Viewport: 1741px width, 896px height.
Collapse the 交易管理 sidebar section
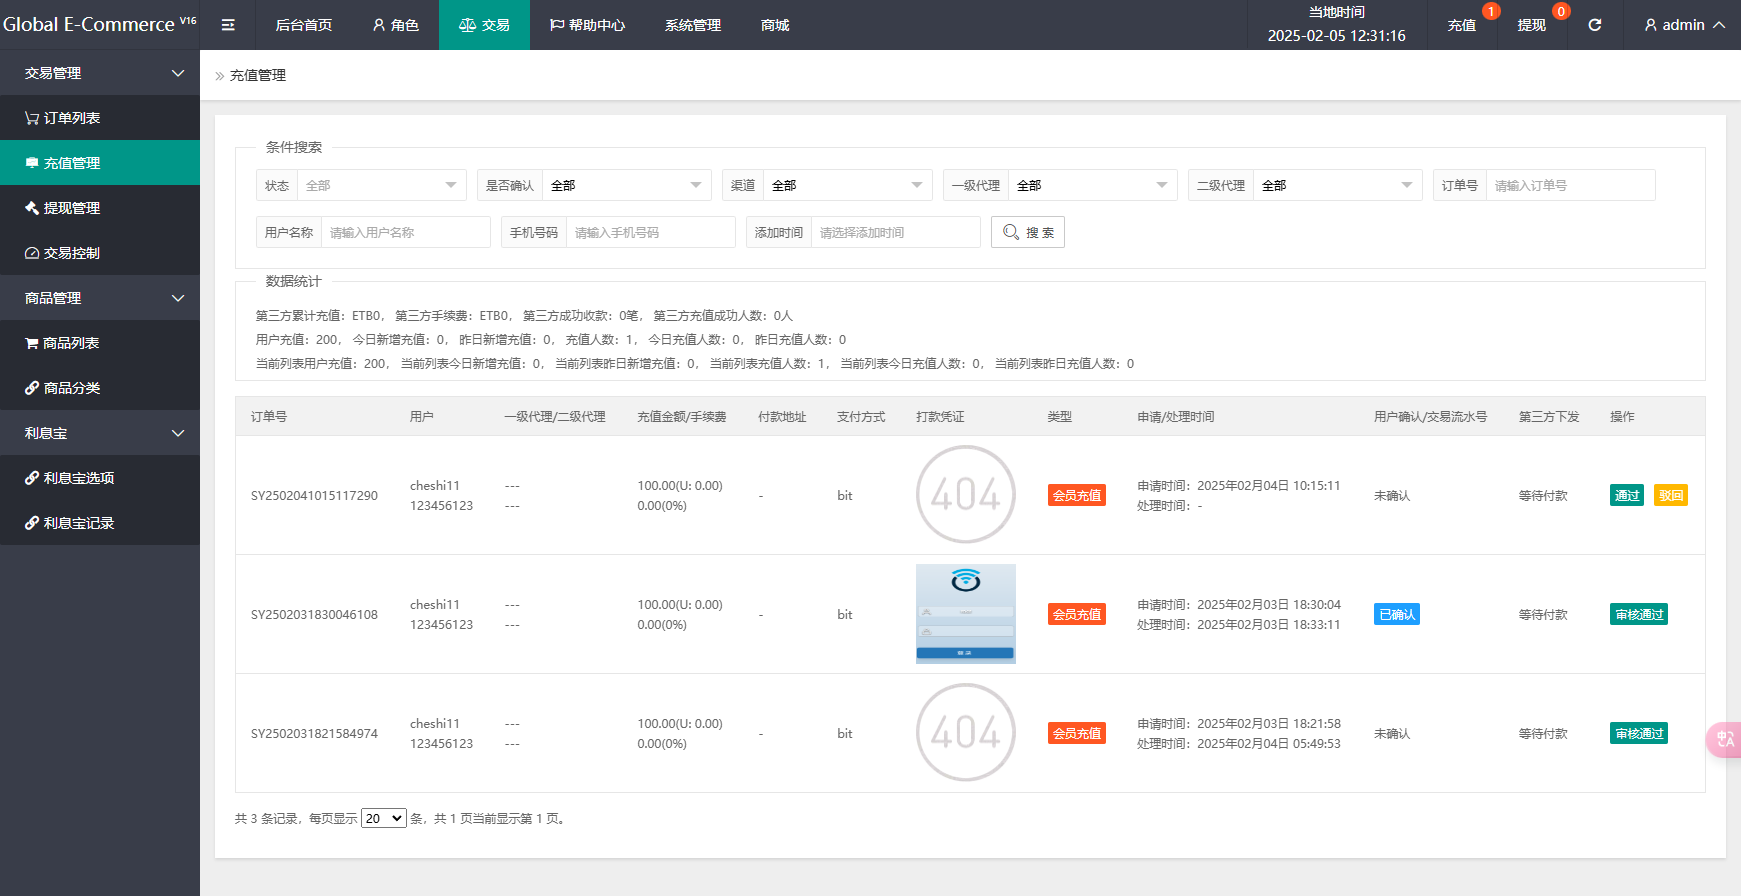pyautogui.click(x=100, y=73)
